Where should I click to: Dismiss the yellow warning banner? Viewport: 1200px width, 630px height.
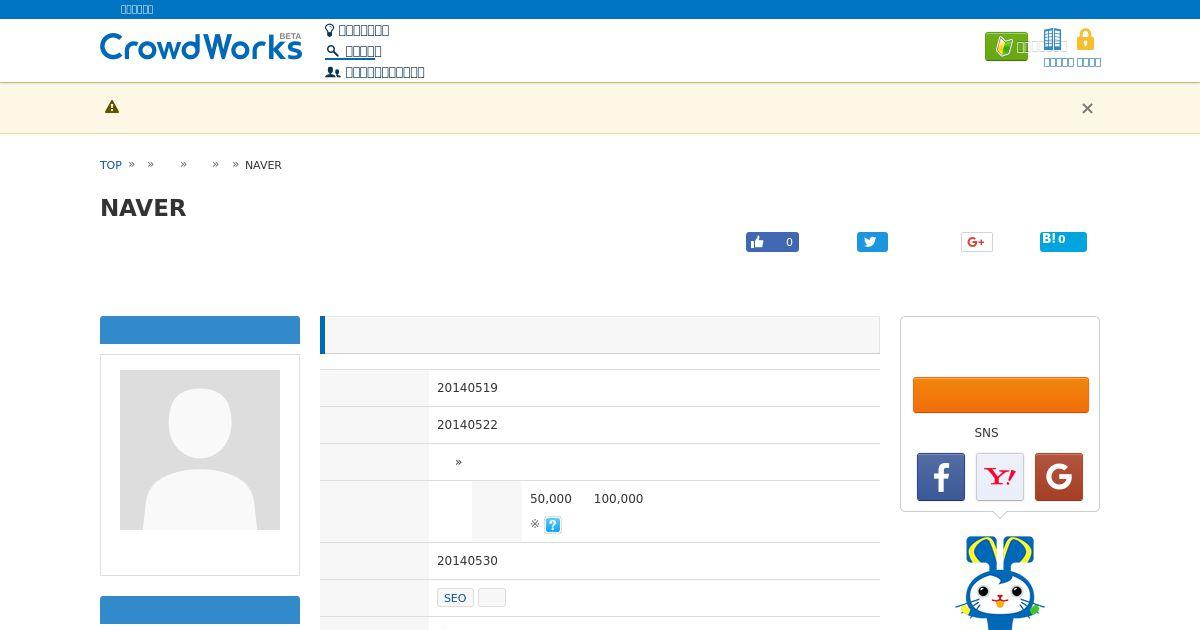1087,108
